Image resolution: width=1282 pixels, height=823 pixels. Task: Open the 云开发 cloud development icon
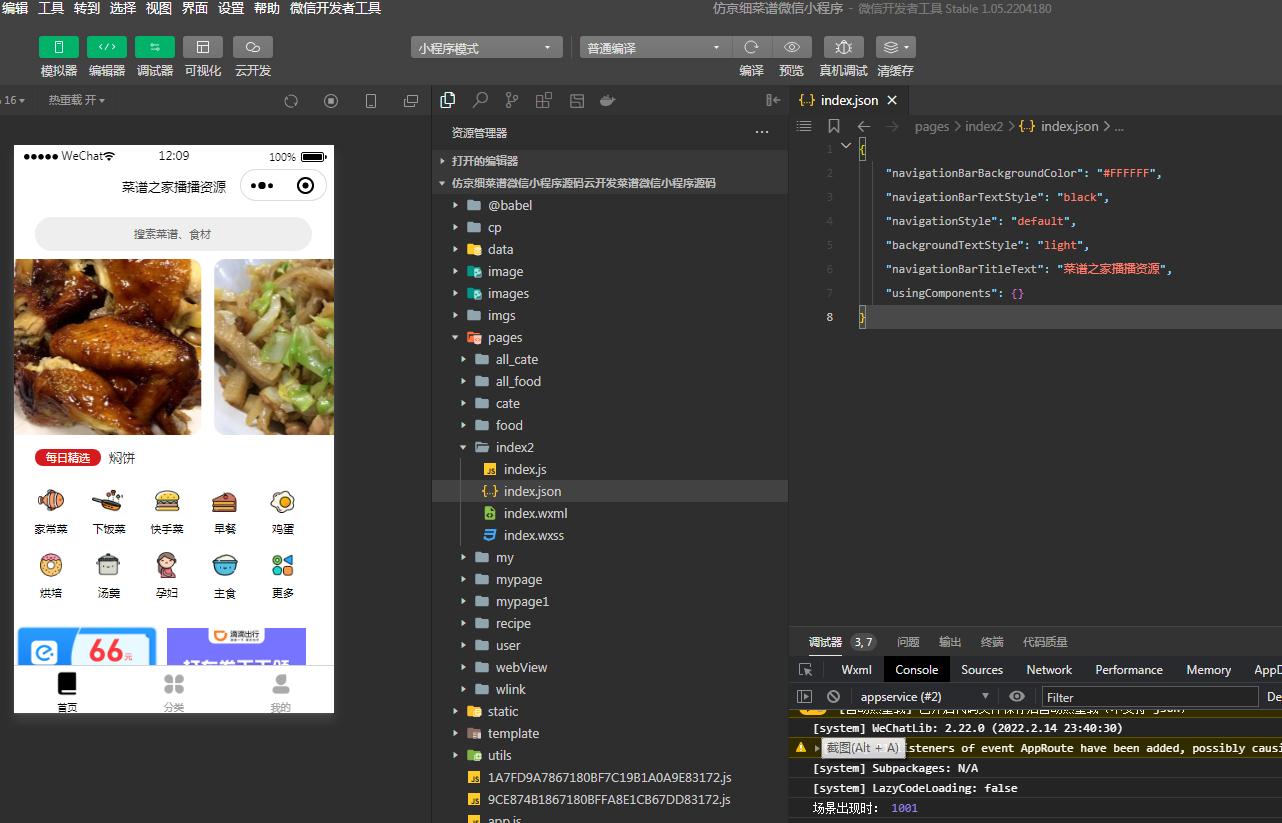point(253,47)
